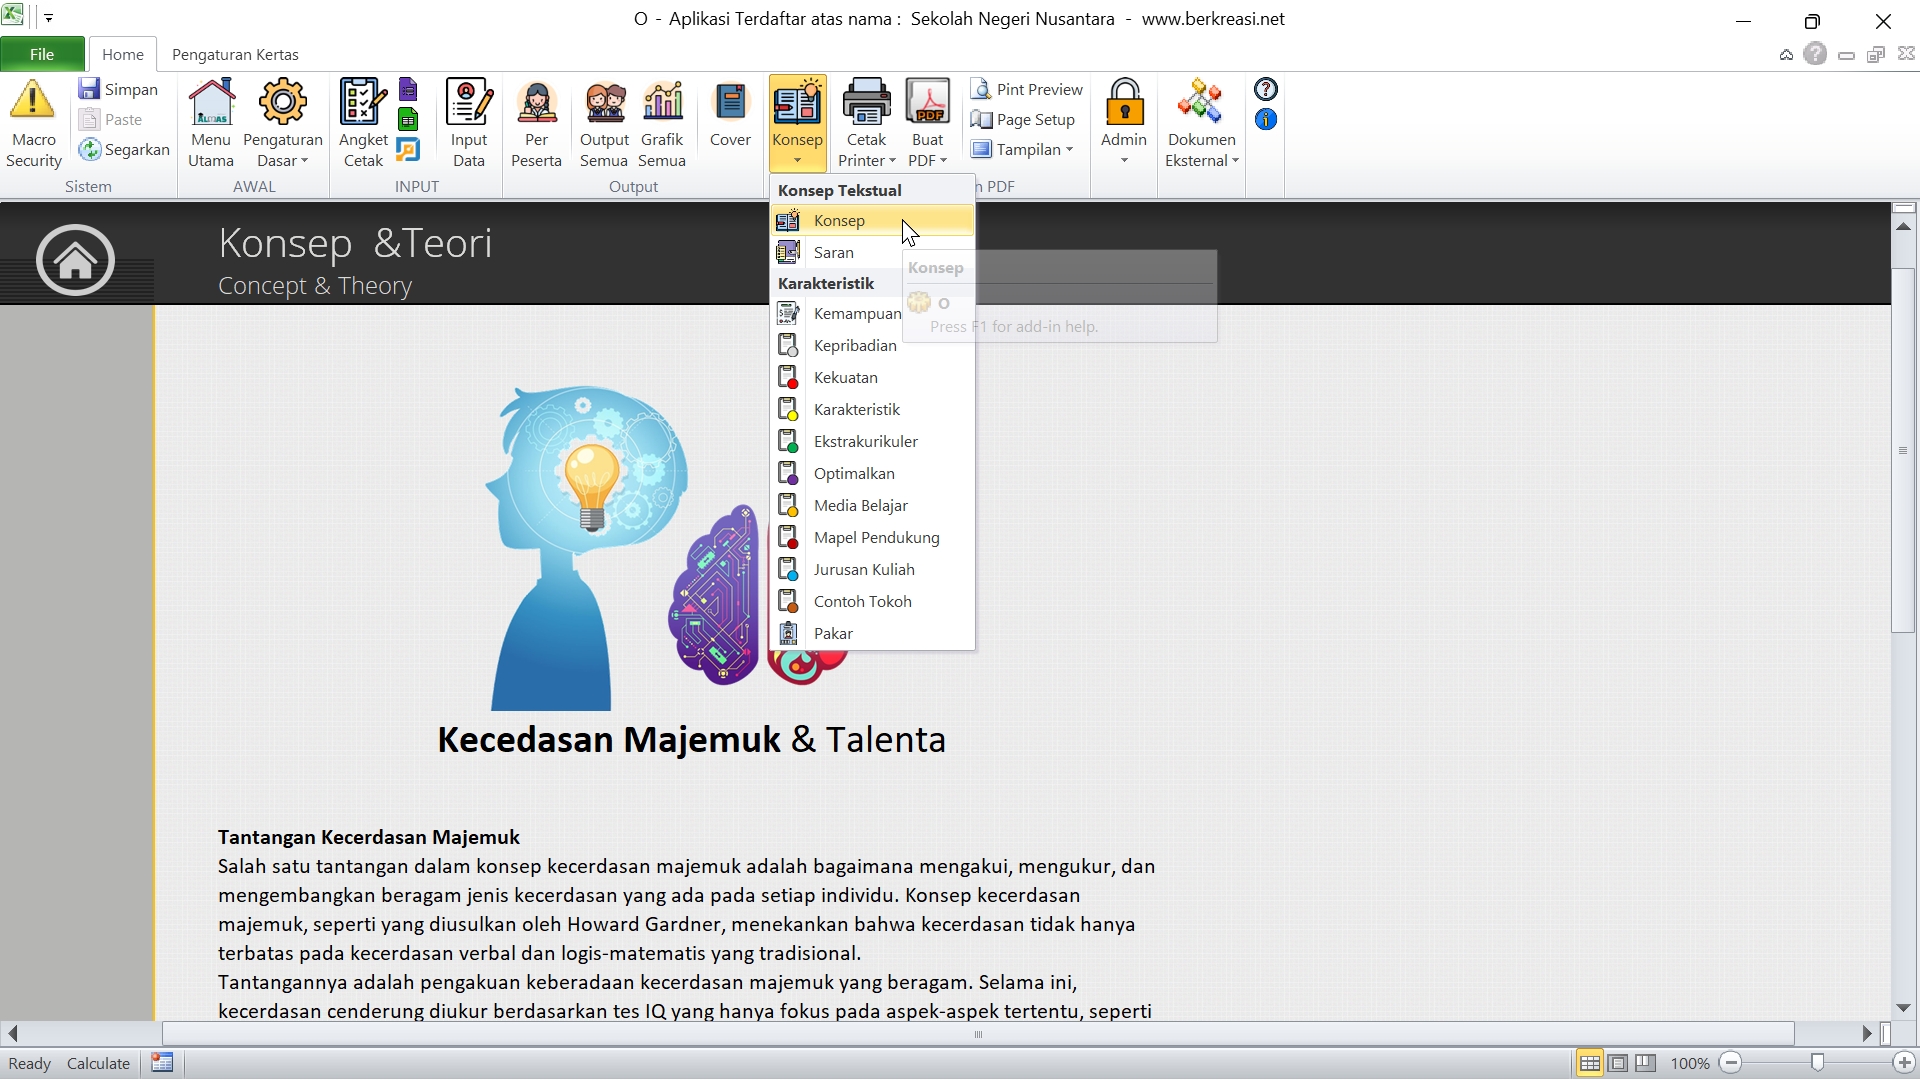Click Pint Preview button
This screenshot has height=1080, width=1920.
pyautogui.click(x=1028, y=89)
